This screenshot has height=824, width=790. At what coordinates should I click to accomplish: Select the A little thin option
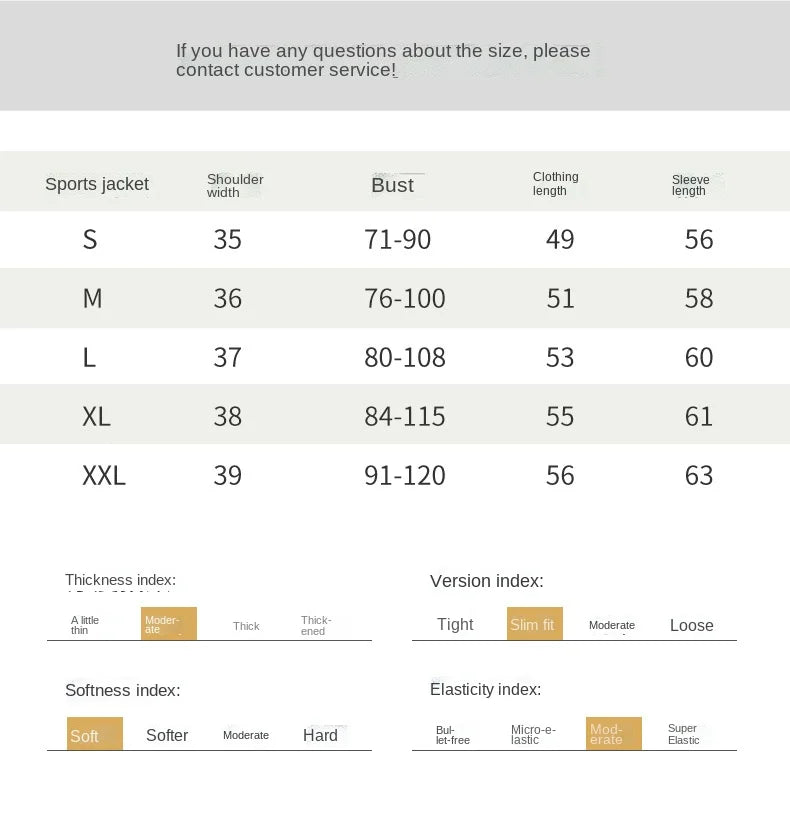[x=85, y=626]
